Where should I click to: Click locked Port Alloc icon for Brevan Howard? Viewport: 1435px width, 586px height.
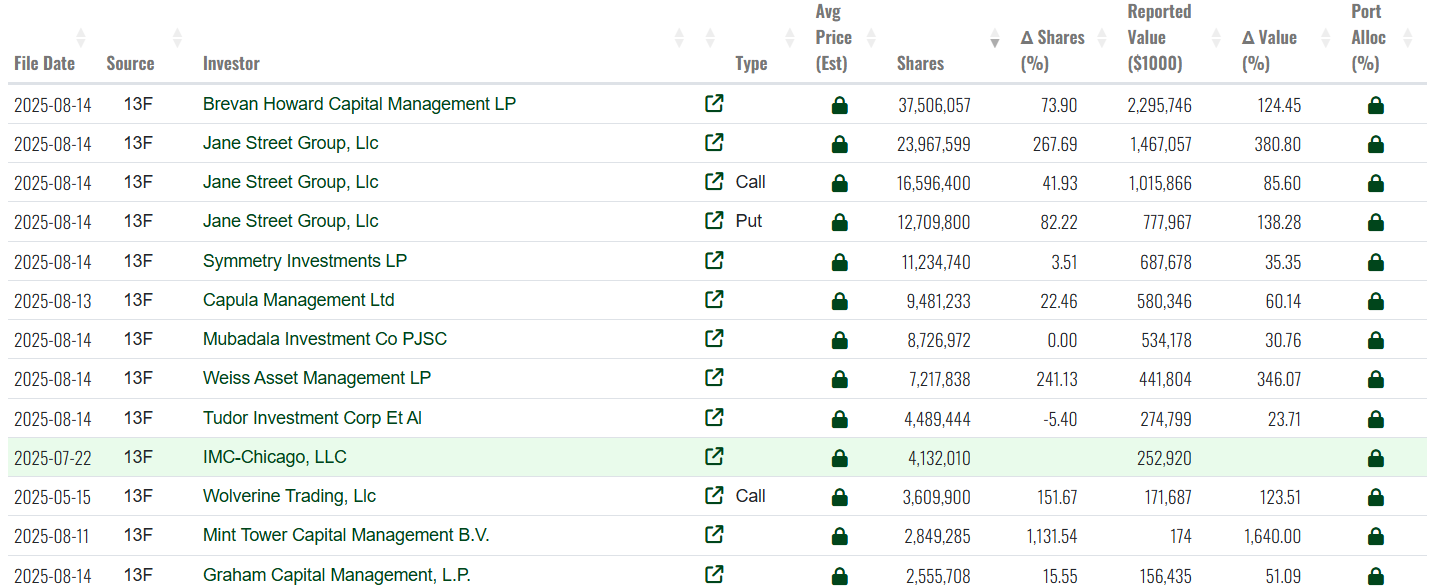tap(1375, 105)
